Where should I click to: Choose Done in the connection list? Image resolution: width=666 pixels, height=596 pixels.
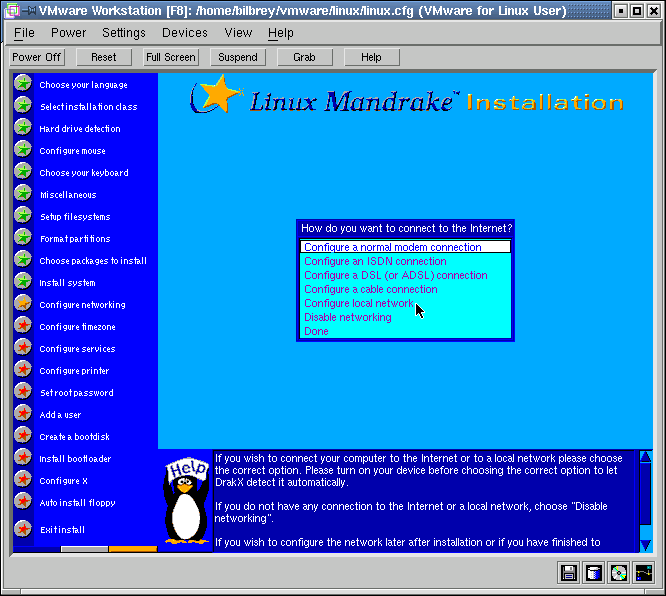316,331
